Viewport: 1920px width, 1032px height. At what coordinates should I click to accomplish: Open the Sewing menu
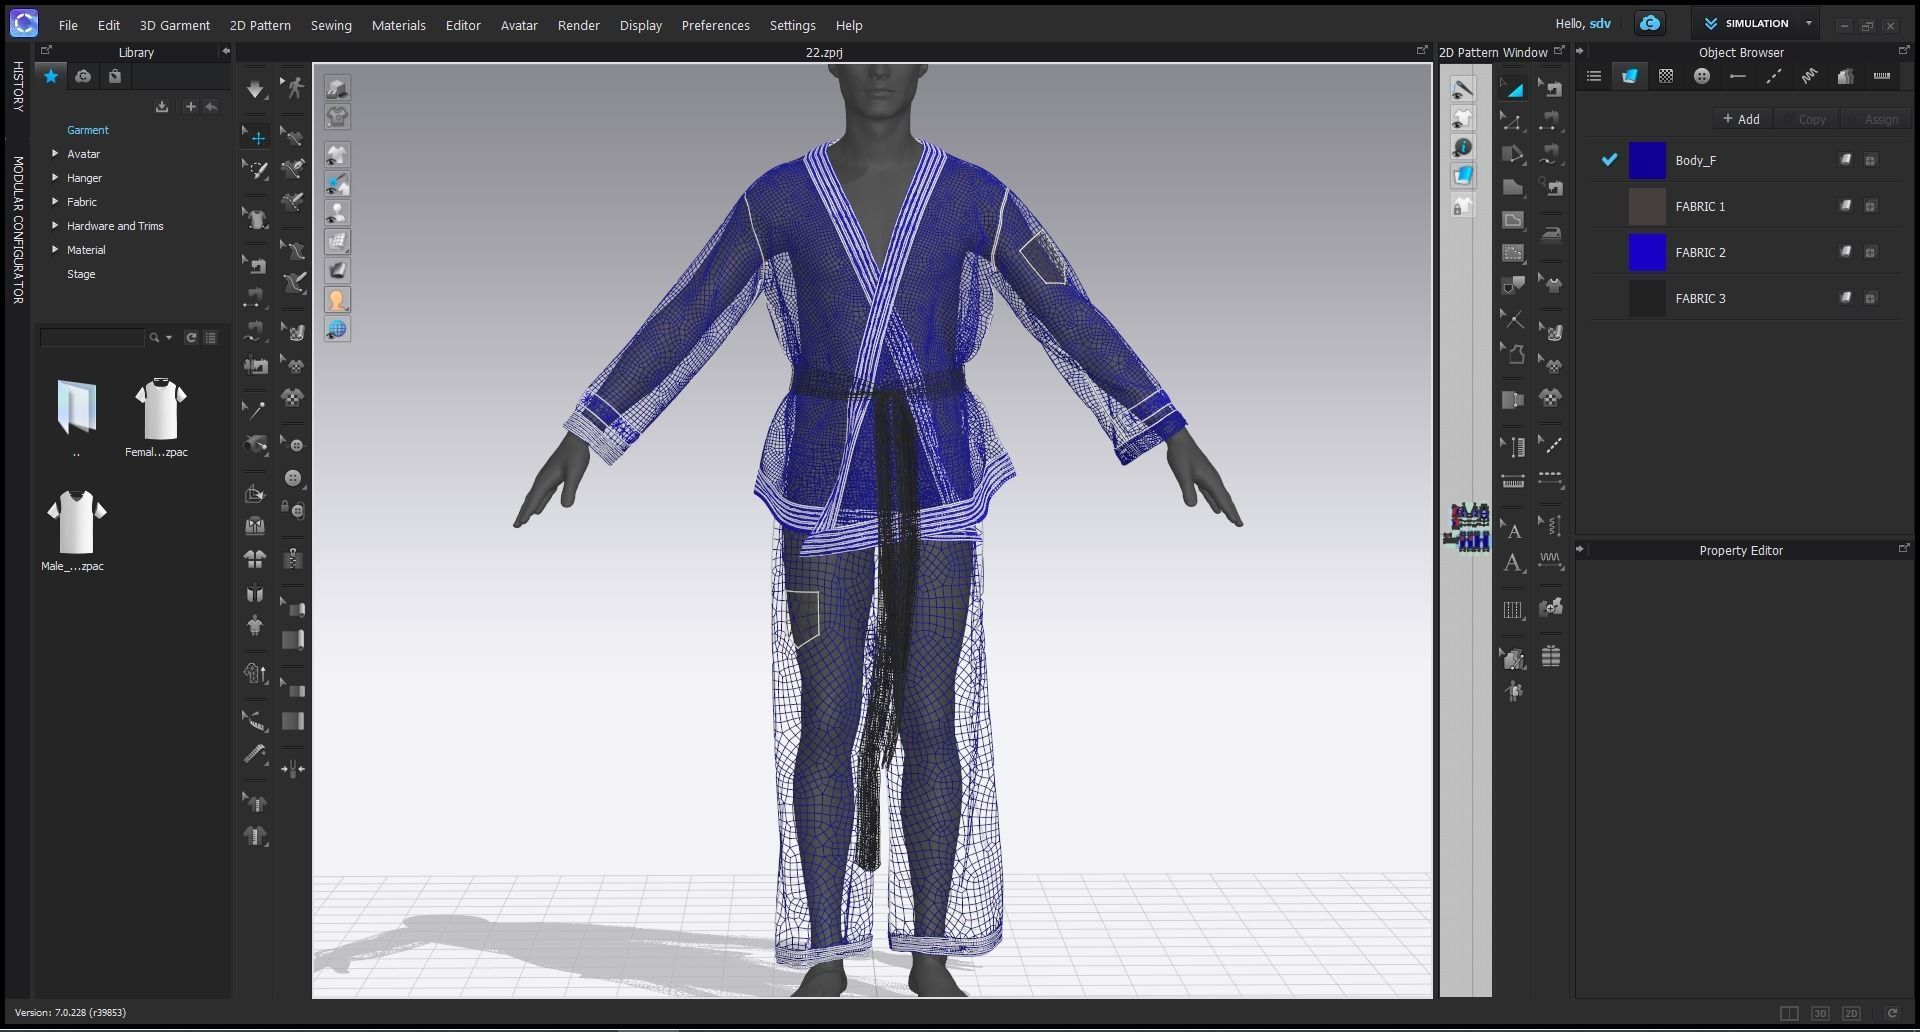(331, 25)
